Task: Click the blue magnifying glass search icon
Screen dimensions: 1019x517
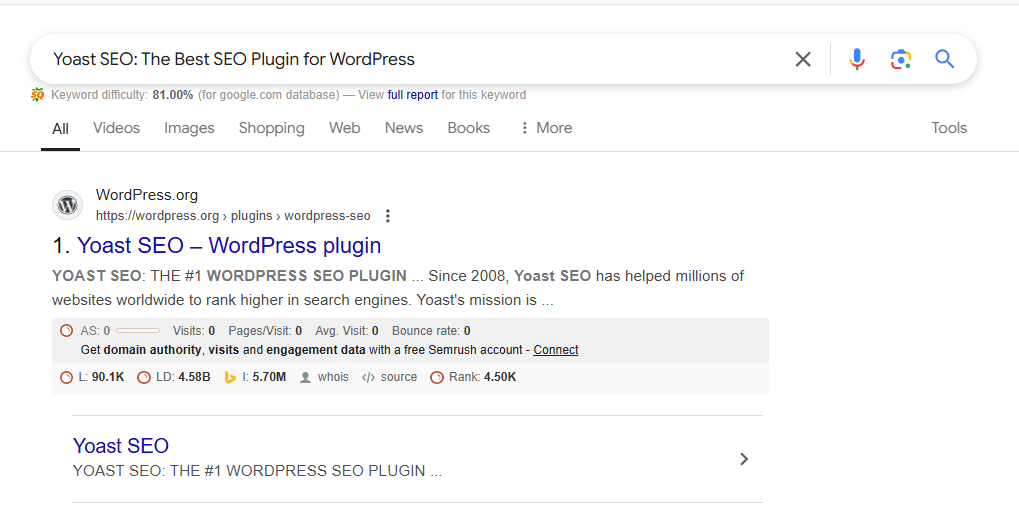Action: 945,60
